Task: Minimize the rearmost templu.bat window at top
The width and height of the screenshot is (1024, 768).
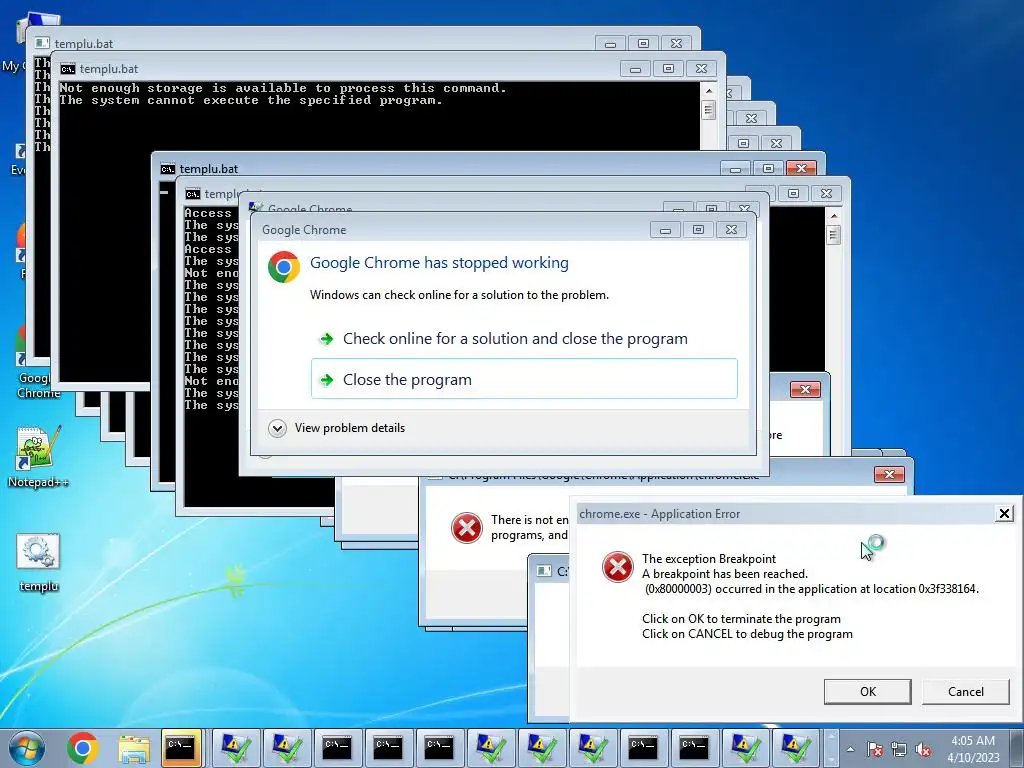Action: (x=611, y=43)
